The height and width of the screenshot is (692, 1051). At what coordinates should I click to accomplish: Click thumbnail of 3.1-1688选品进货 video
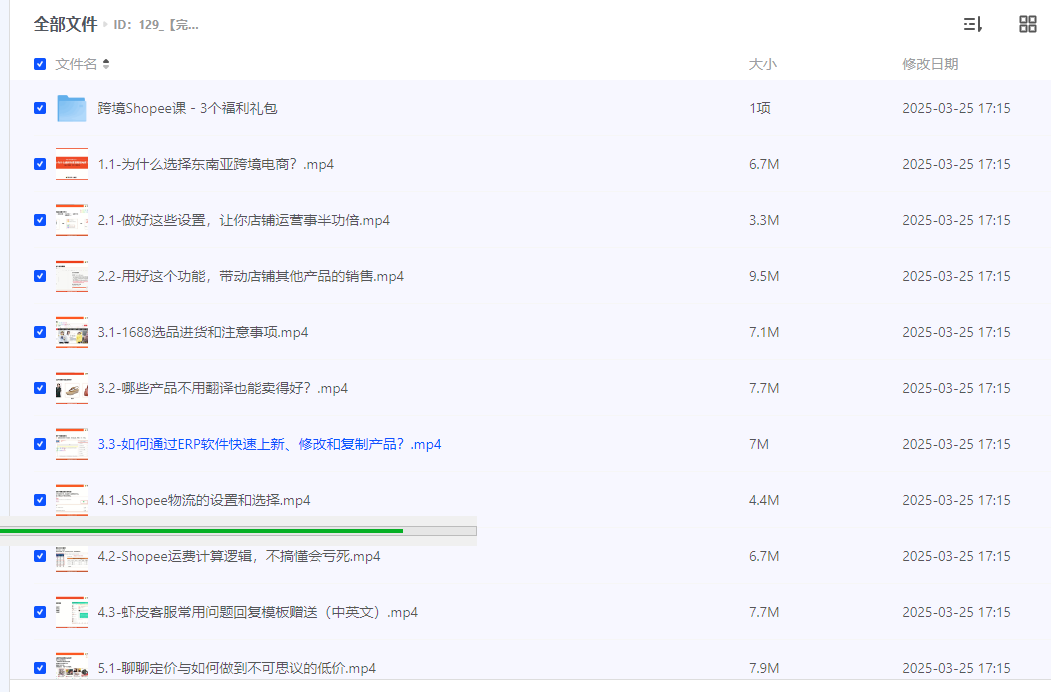[72, 332]
